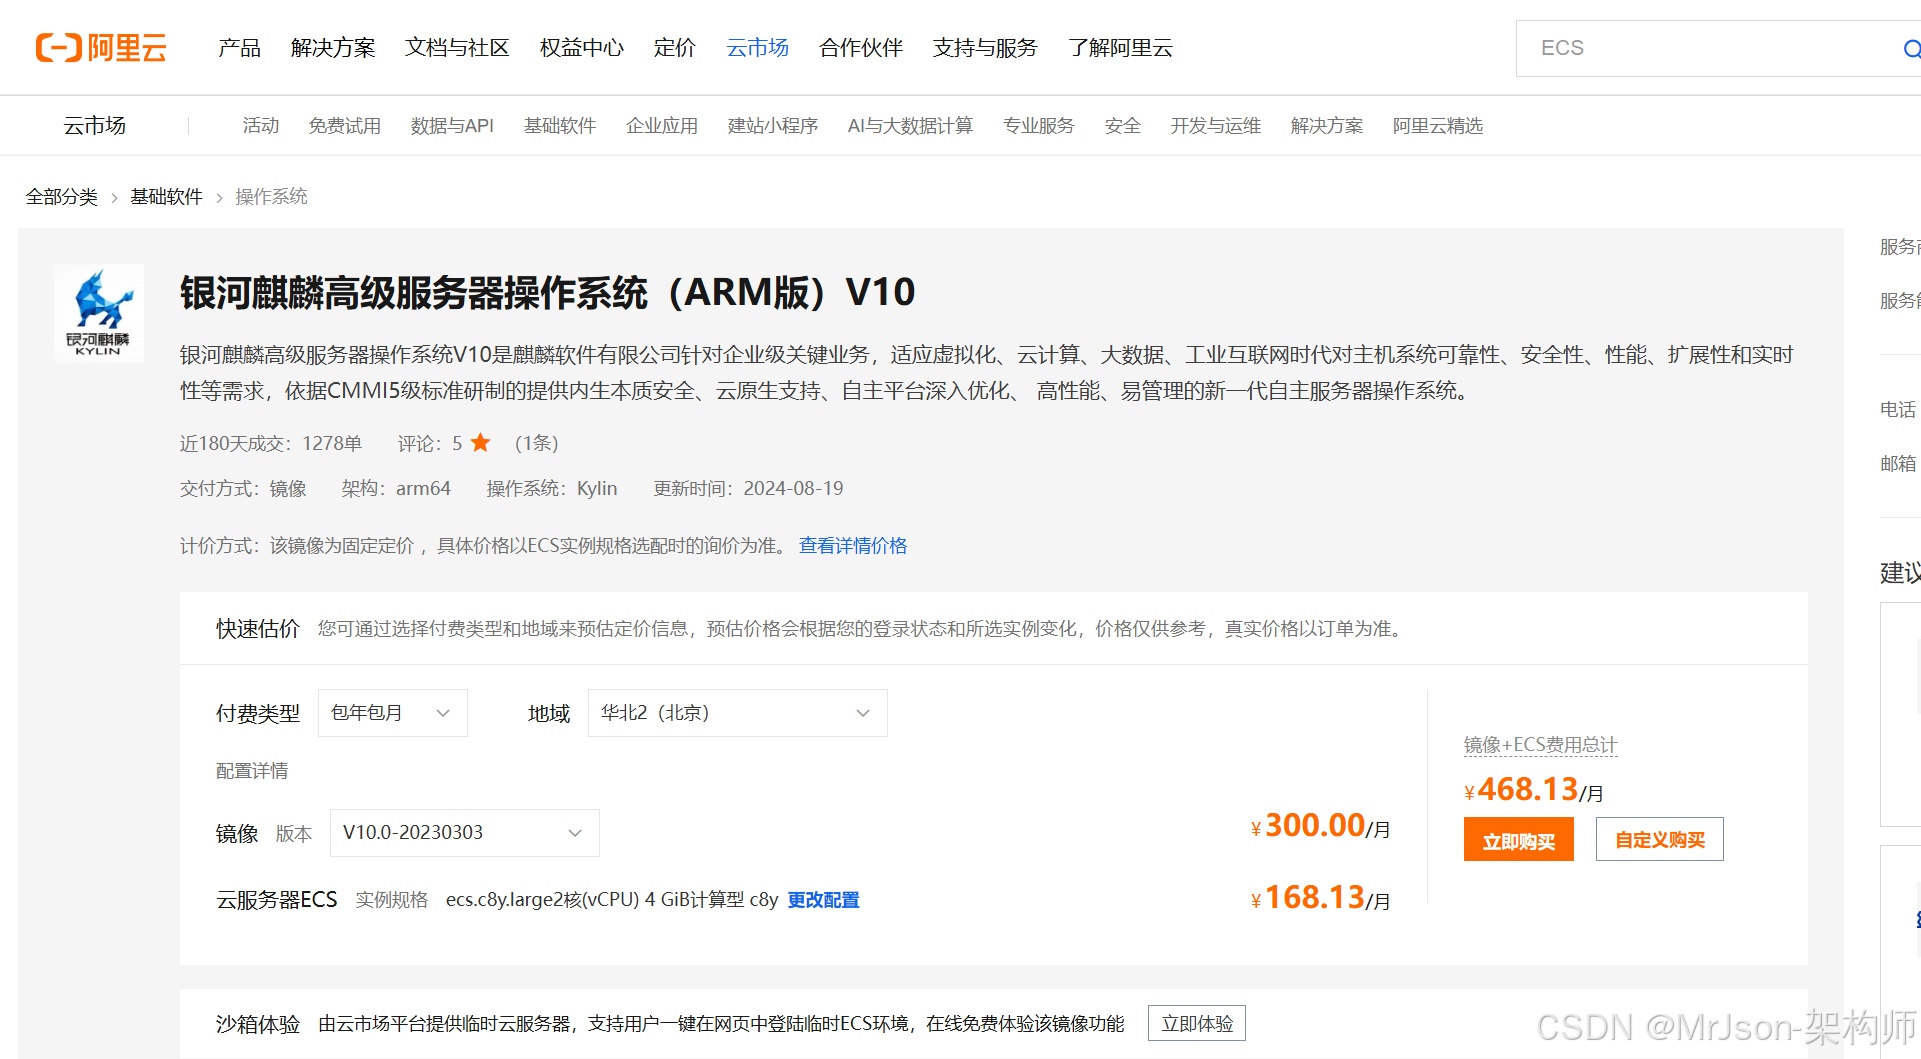This screenshot has width=1921, height=1059.
Task: Click the 自定义购买 button
Action: 1660,840
